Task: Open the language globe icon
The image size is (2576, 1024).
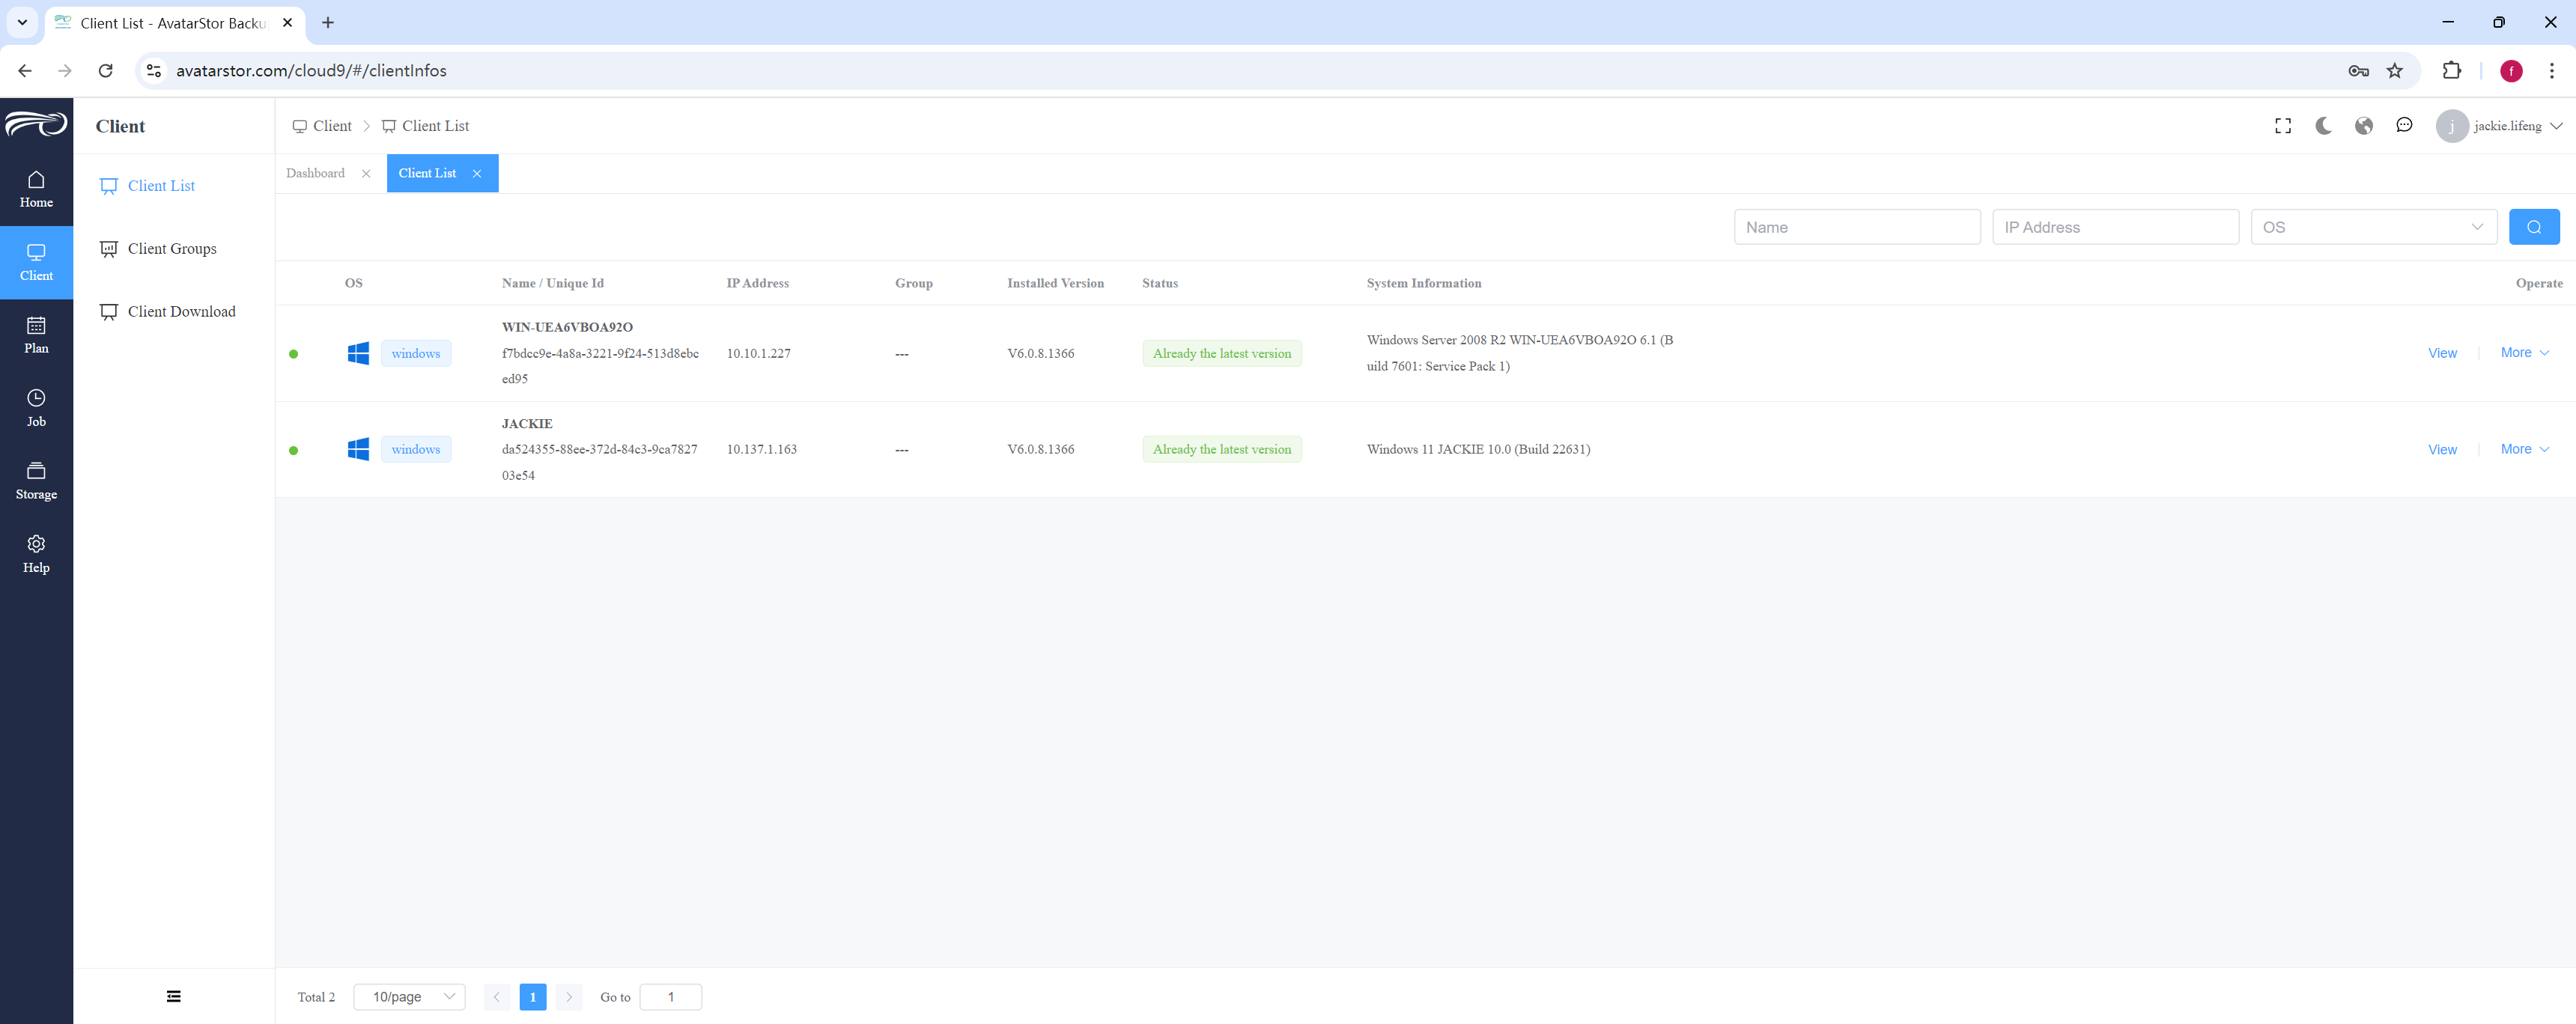Action: point(2364,126)
